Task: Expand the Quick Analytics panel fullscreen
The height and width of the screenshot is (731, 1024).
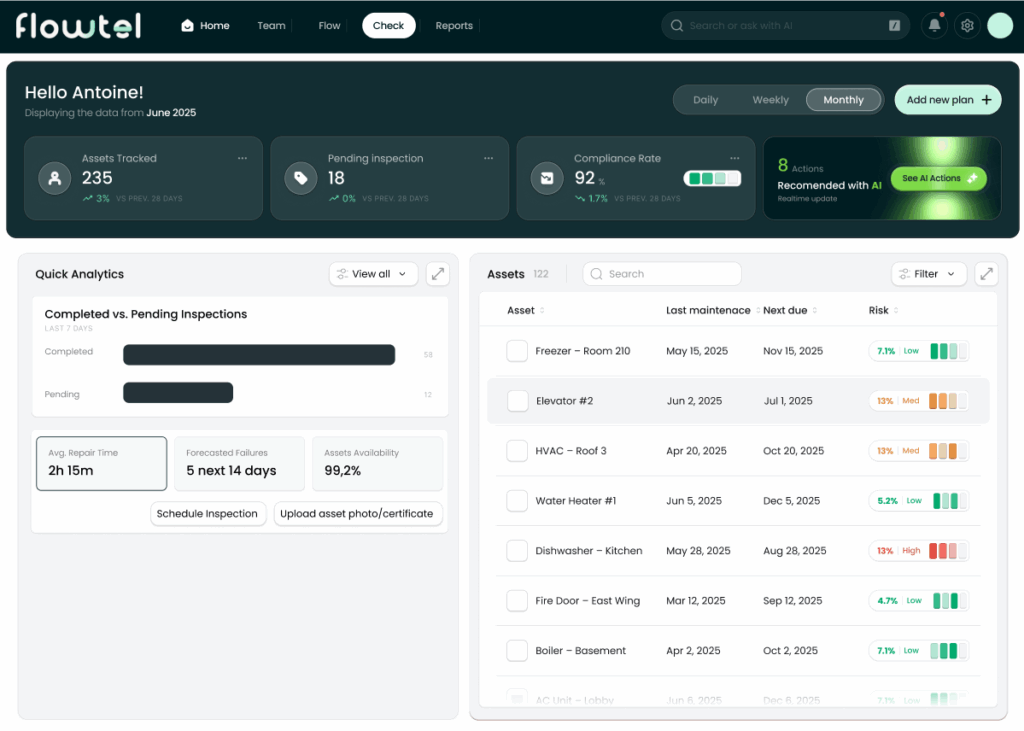Action: (x=437, y=274)
